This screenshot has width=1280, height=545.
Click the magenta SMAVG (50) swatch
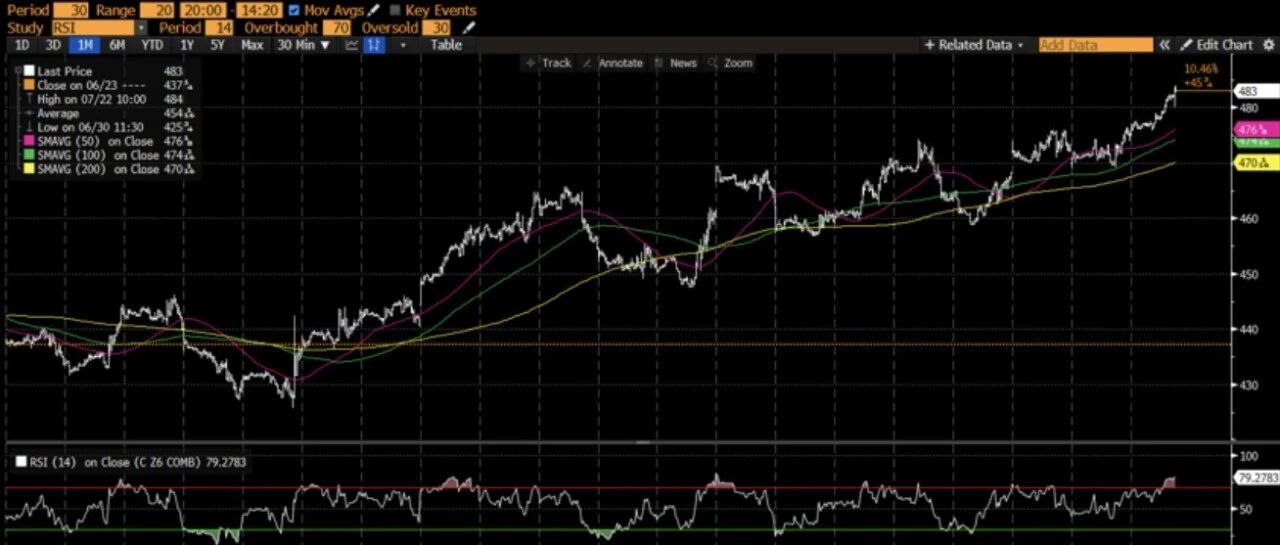[x=29, y=141]
